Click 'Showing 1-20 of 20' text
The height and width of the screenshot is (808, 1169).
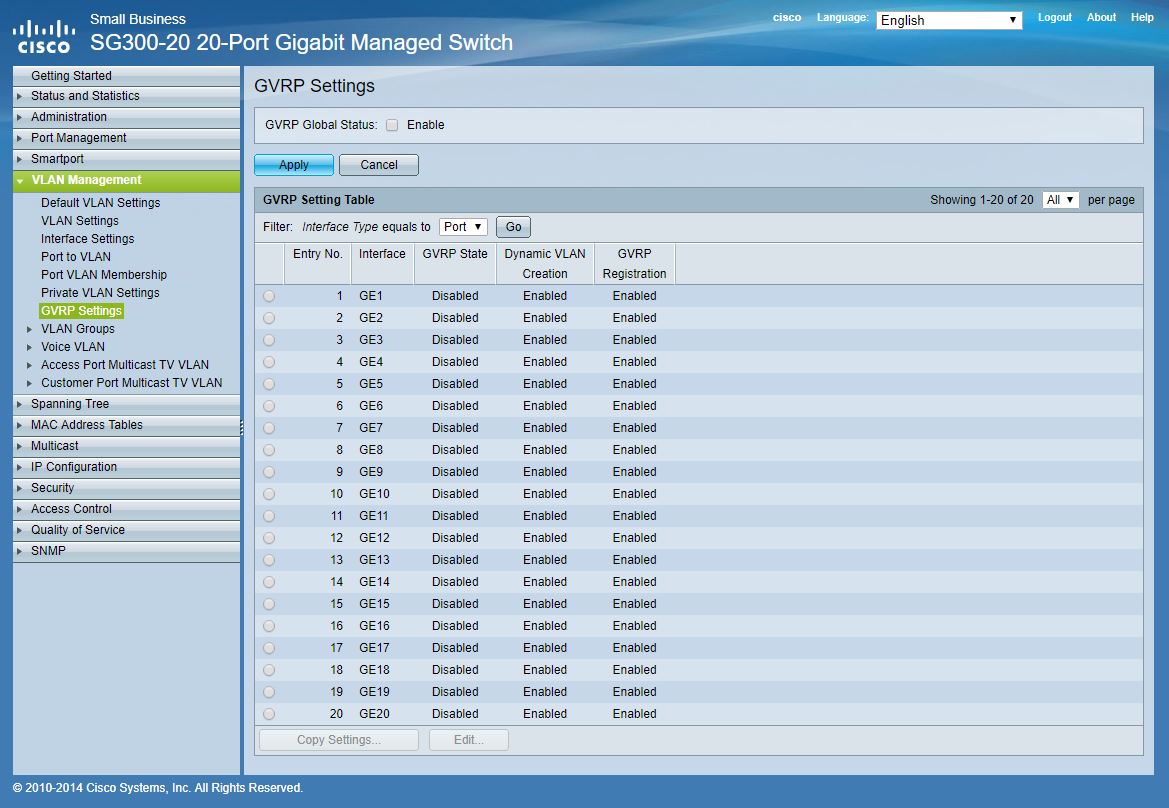coord(981,200)
